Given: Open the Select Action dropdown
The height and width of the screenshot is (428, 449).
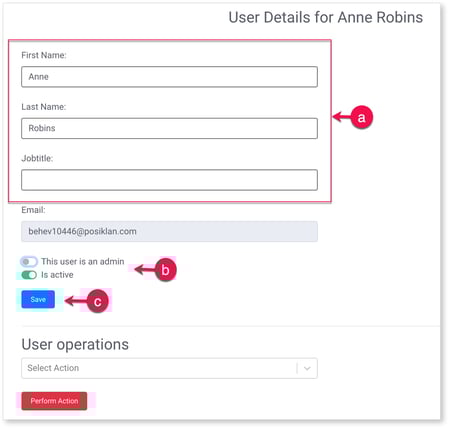Looking at the screenshot, I should click(169, 368).
